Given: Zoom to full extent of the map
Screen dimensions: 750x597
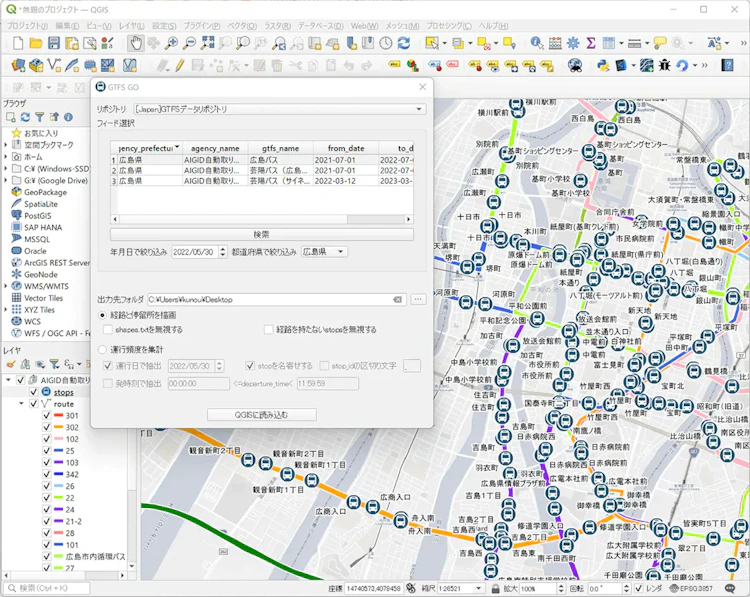Looking at the screenshot, I should pyautogui.click(x=207, y=44).
